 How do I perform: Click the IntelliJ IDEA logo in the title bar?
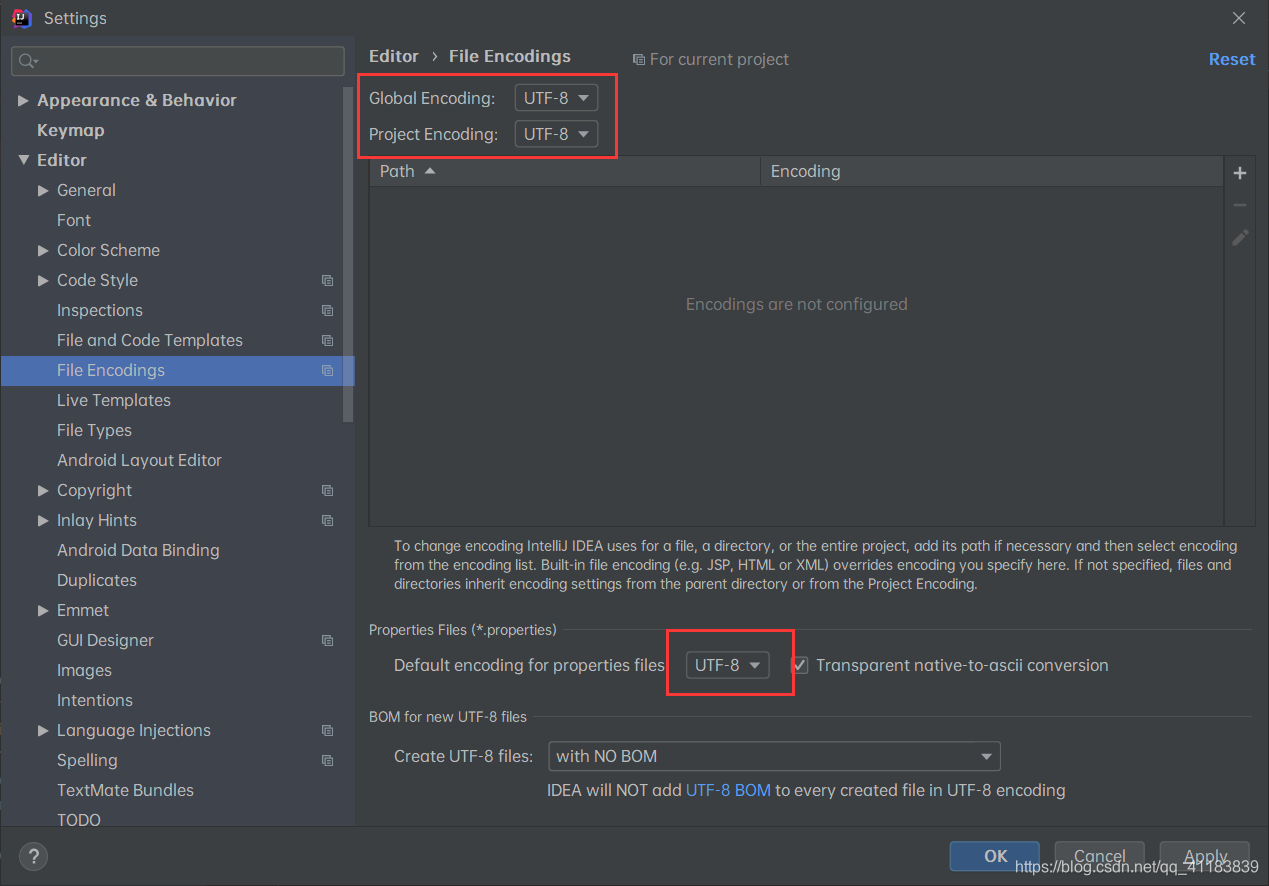point(21,18)
